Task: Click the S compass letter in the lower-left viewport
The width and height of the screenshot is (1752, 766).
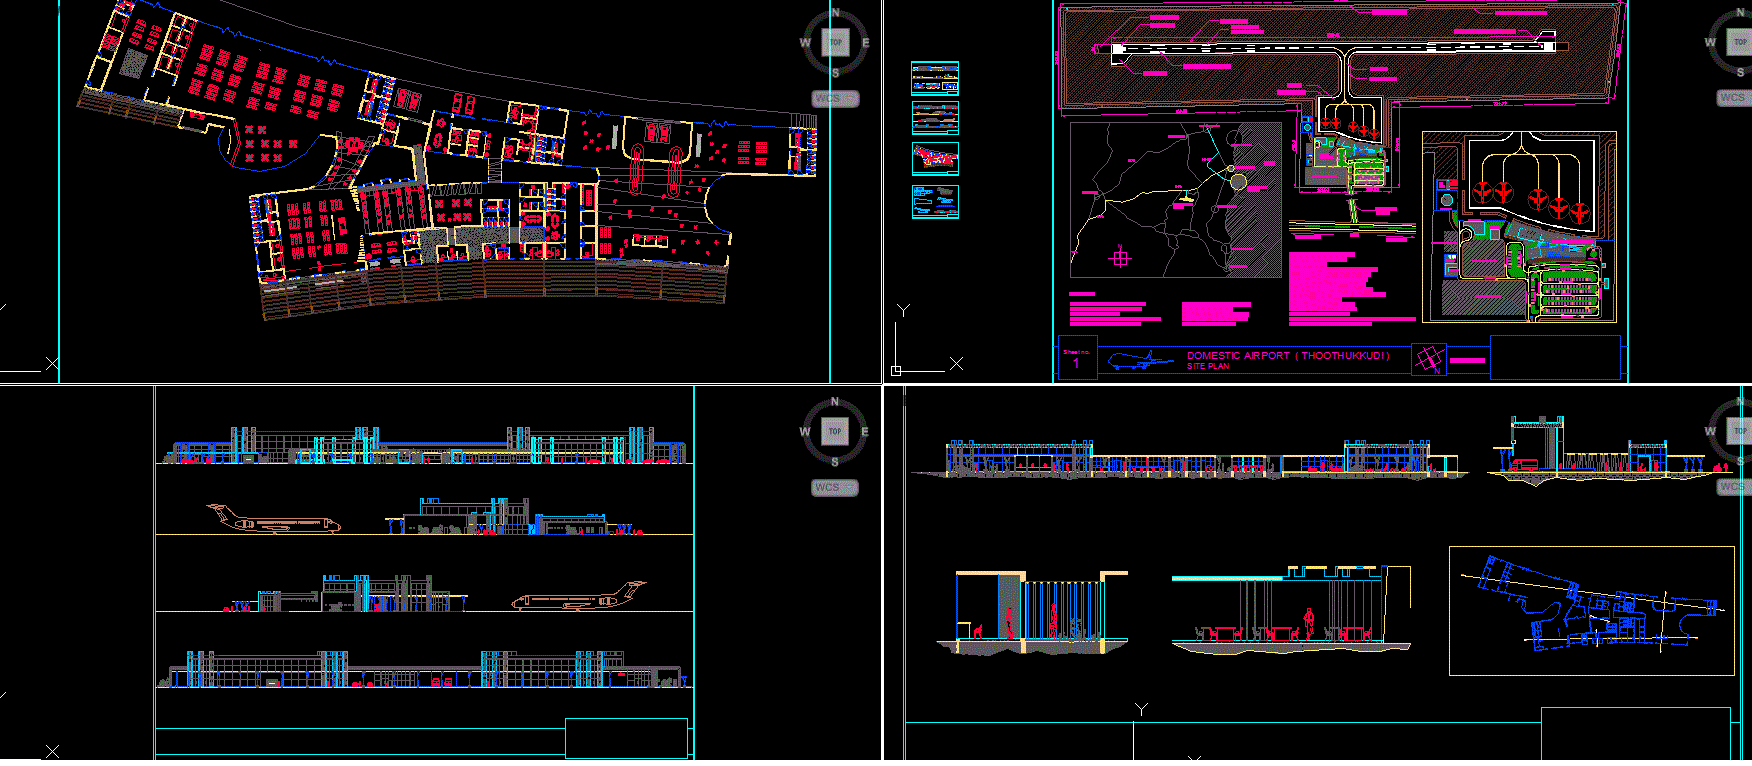Action: pyautogui.click(x=835, y=462)
